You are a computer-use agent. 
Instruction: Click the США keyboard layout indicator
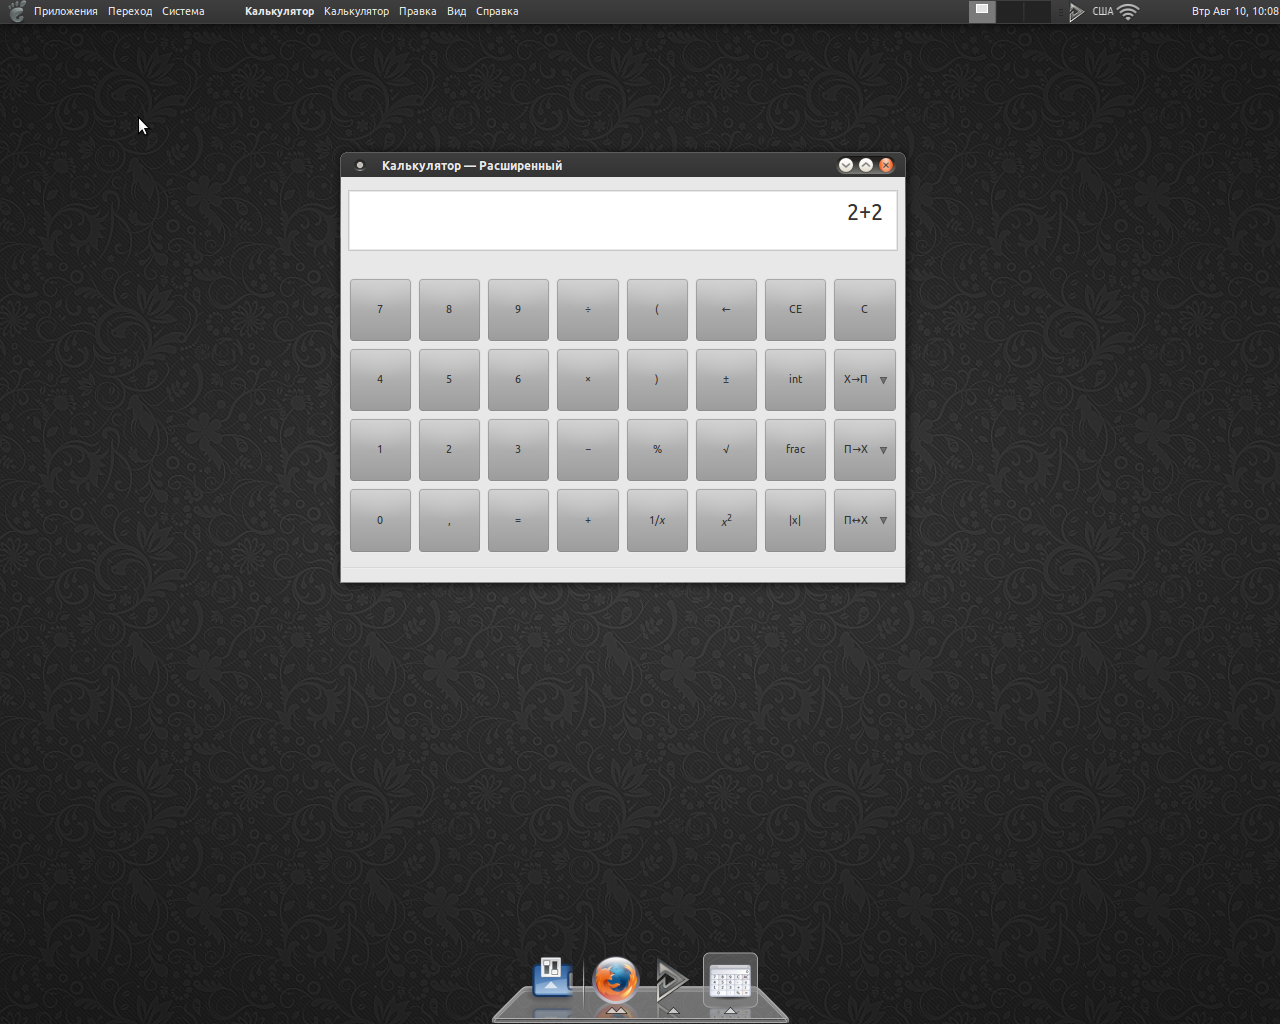pyautogui.click(x=1102, y=12)
